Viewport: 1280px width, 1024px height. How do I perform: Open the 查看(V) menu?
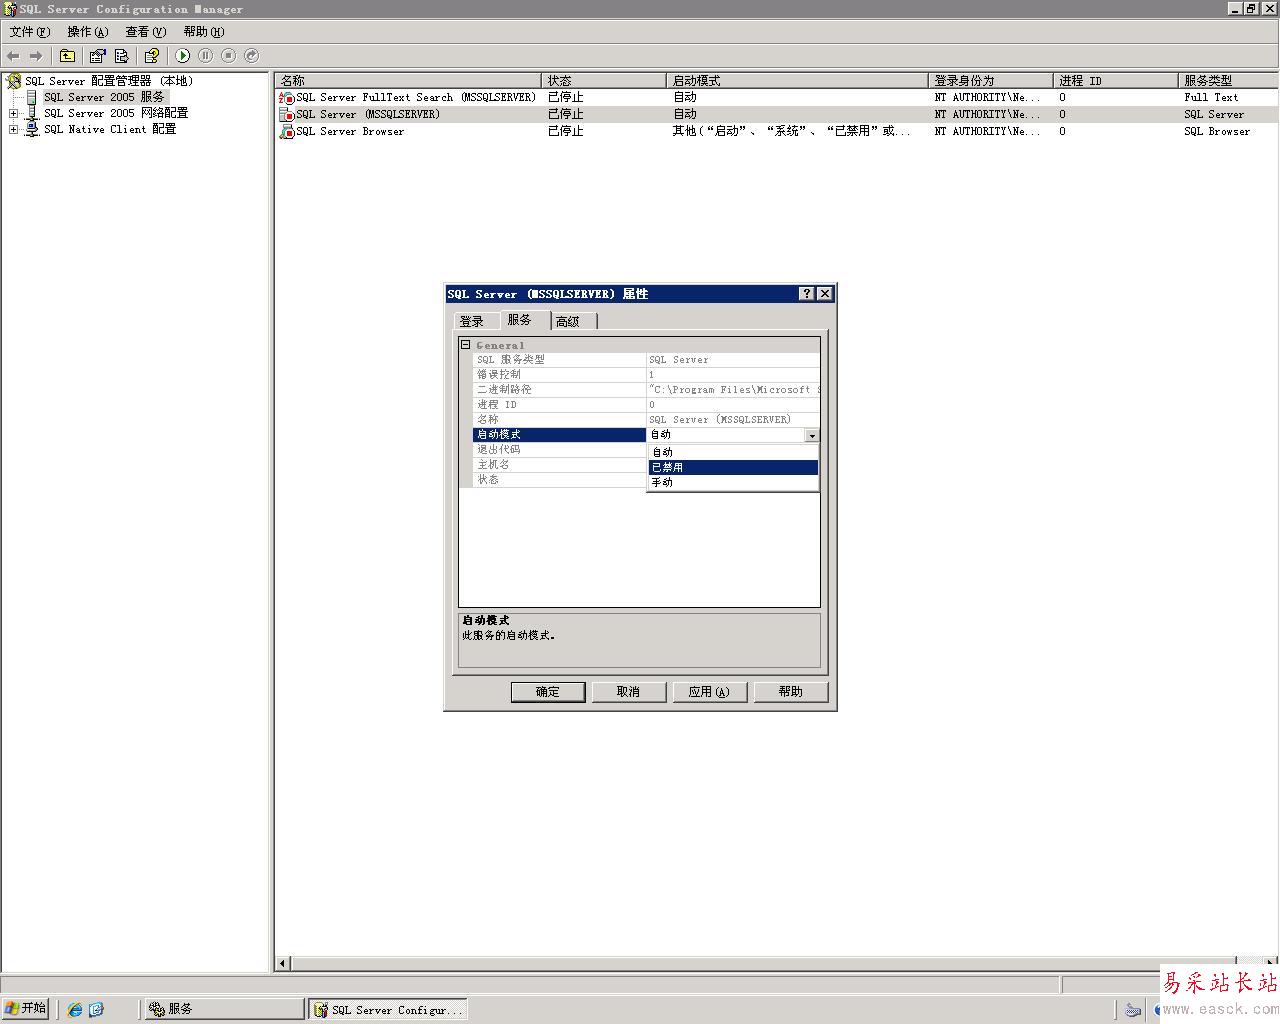click(x=145, y=32)
